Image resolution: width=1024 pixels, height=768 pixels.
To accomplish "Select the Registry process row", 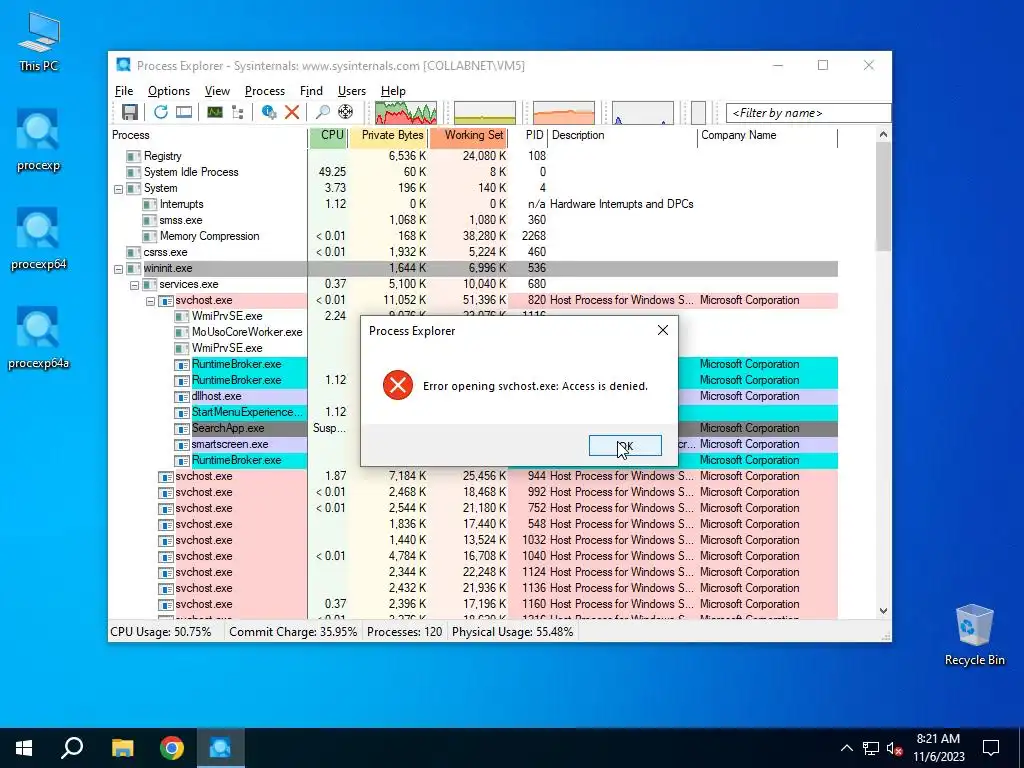I will [x=473, y=156].
